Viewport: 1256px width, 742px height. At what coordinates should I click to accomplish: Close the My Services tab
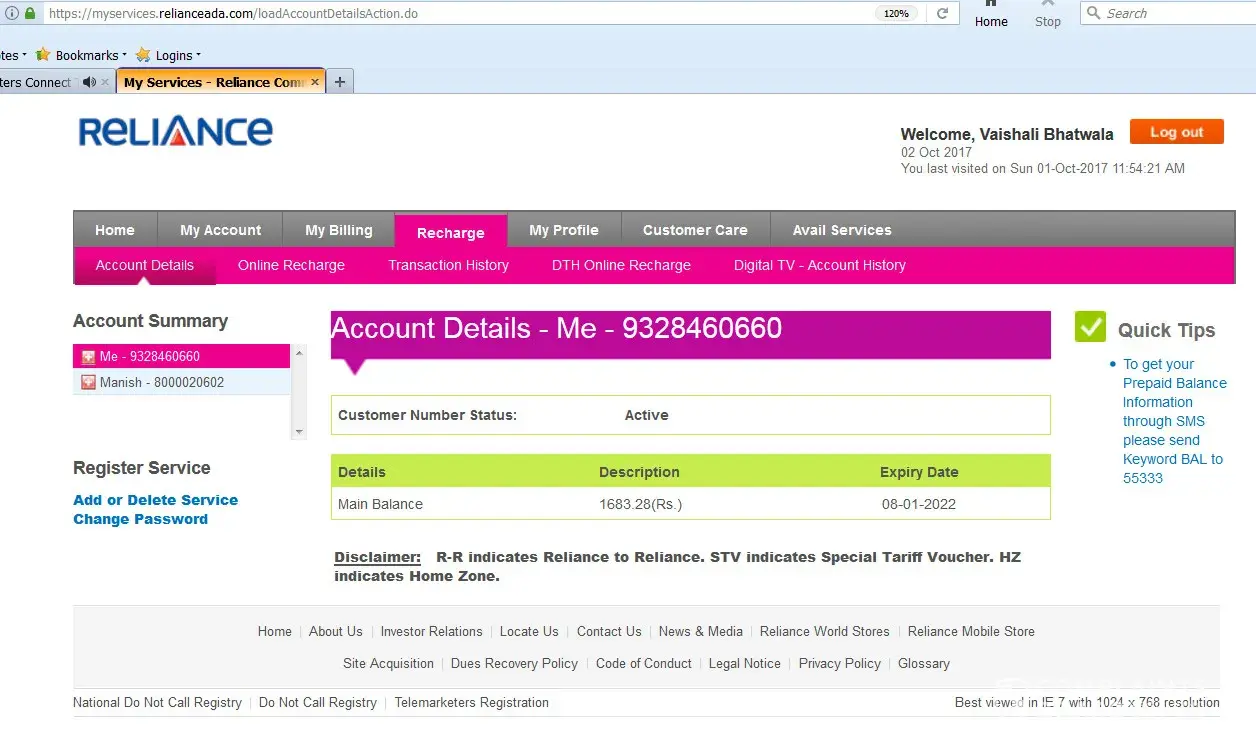pyautogui.click(x=316, y=82)
